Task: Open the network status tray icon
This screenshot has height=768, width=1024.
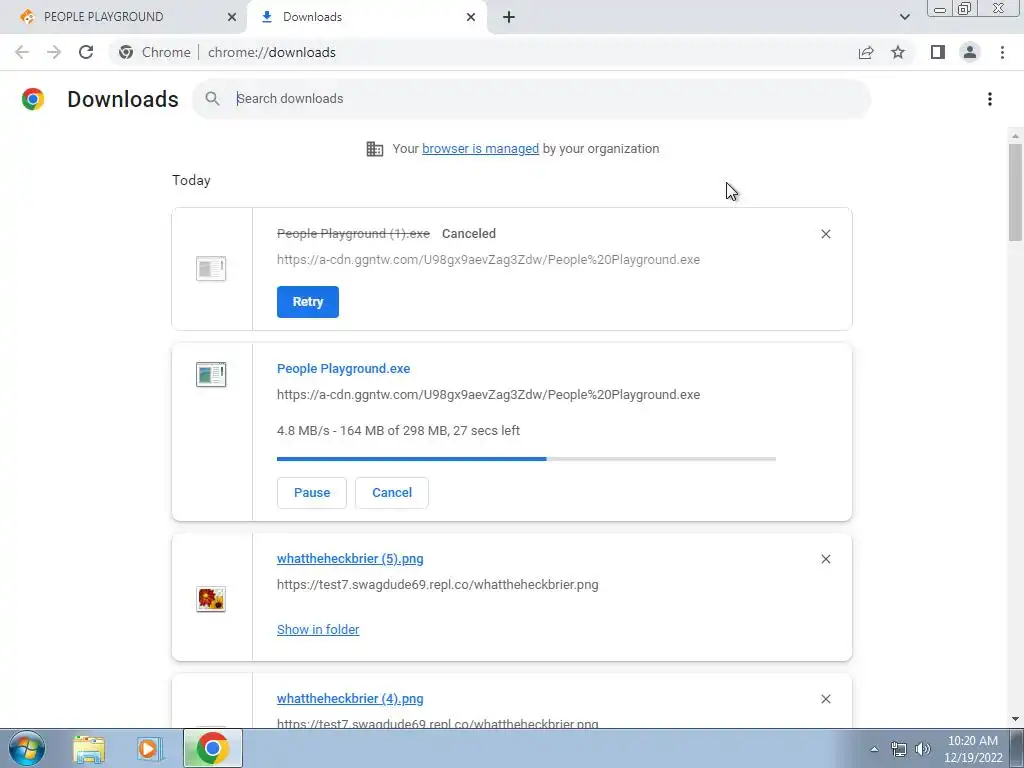Action: 899,749
